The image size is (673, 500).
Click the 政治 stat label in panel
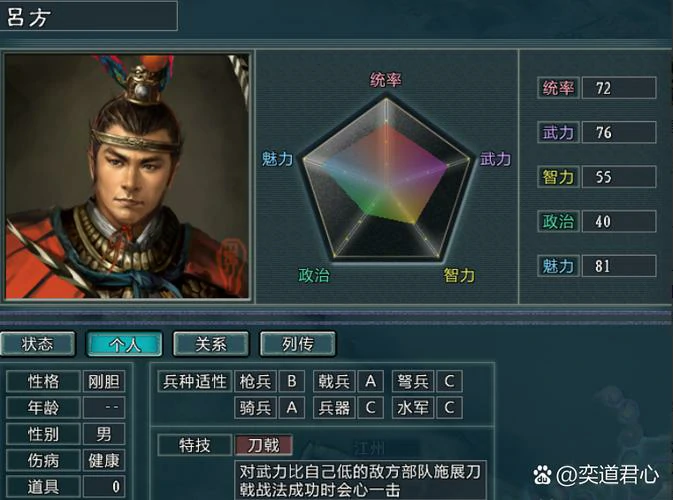(558, 221)
